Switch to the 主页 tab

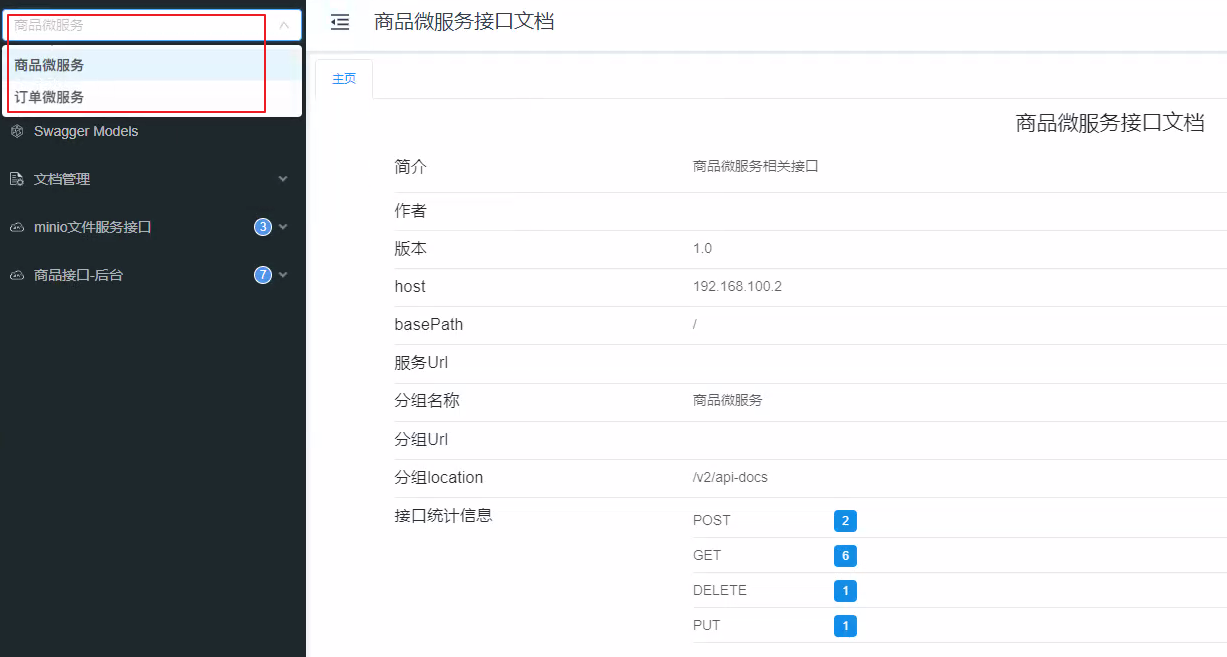(x=344, y=79)
